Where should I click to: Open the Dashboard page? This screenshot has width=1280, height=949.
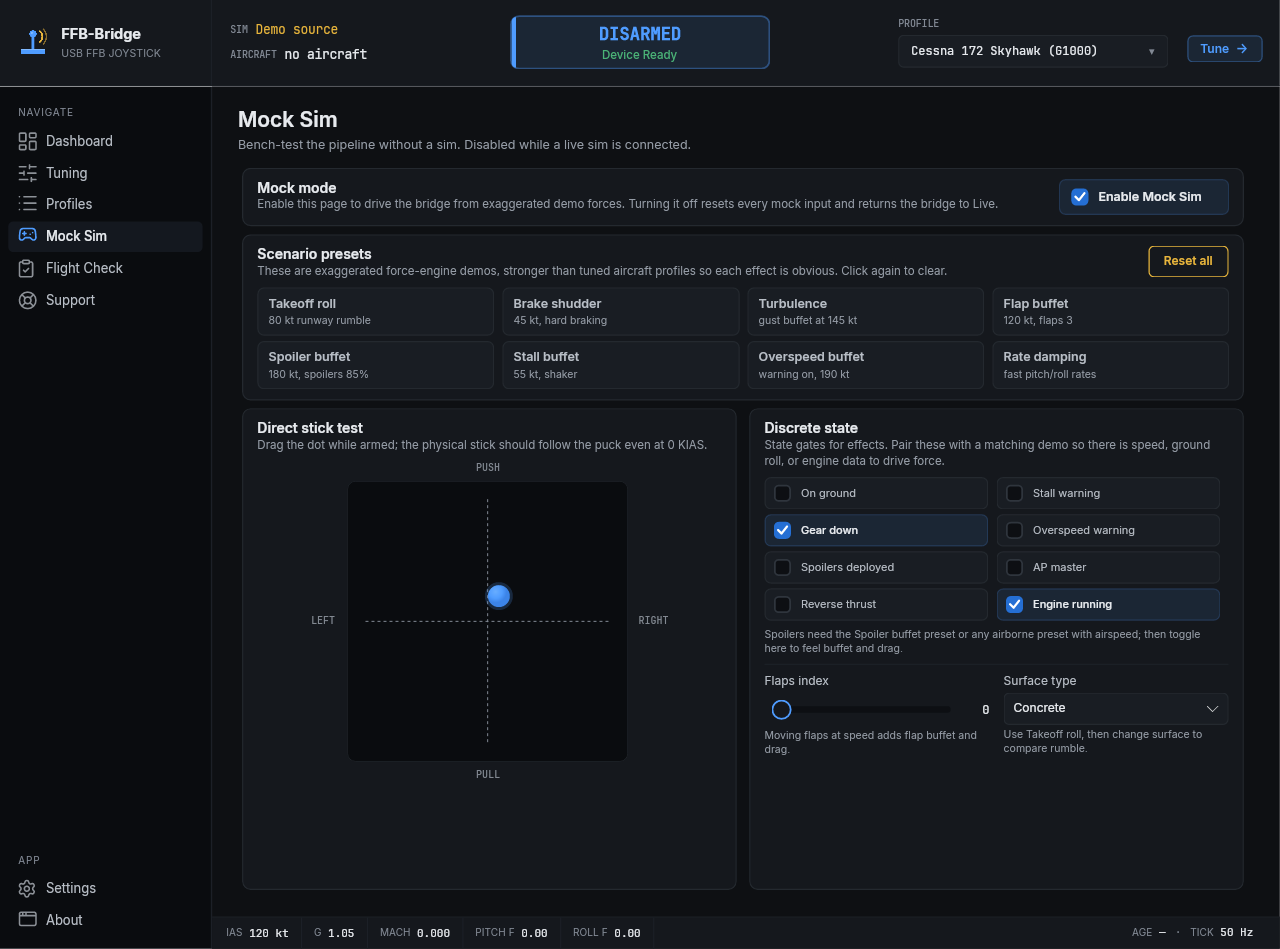105,141
